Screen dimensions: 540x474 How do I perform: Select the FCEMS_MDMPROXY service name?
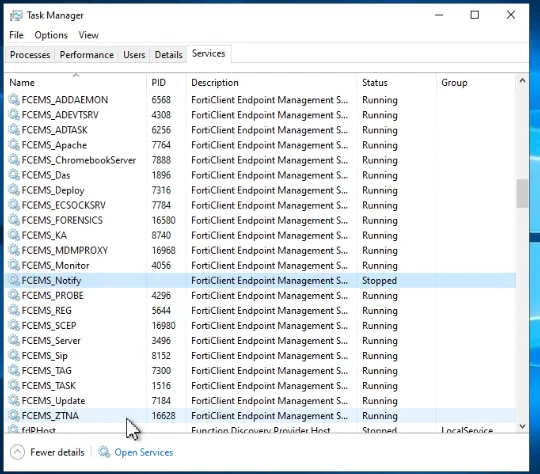(x=65, y=250)
